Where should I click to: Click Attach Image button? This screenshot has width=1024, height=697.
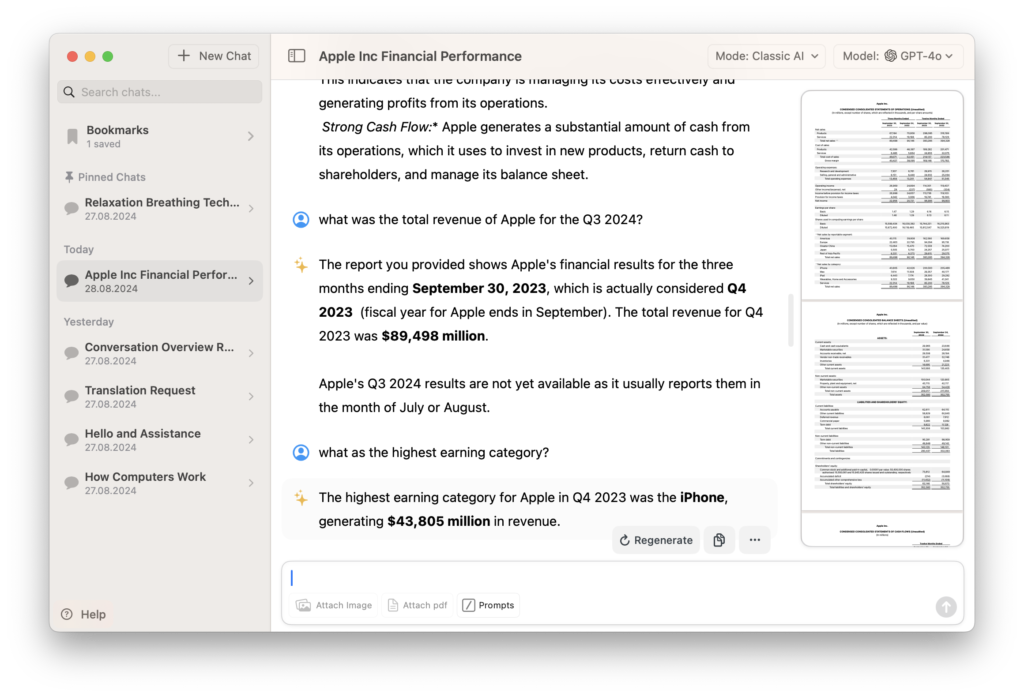coord(334,606)
